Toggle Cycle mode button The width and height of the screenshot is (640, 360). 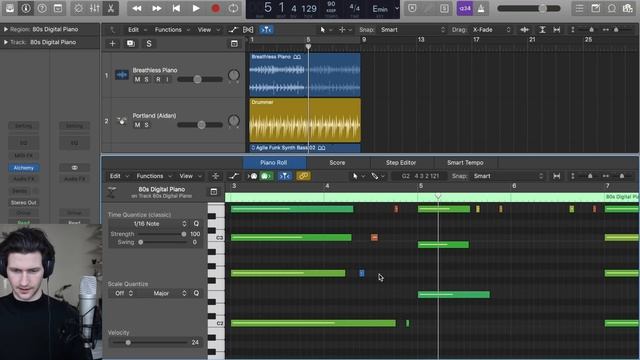click(233, 8)
